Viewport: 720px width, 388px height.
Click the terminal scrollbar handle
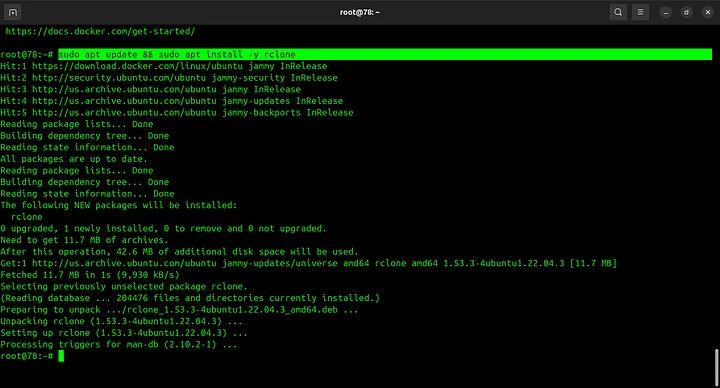coord(716,367)
